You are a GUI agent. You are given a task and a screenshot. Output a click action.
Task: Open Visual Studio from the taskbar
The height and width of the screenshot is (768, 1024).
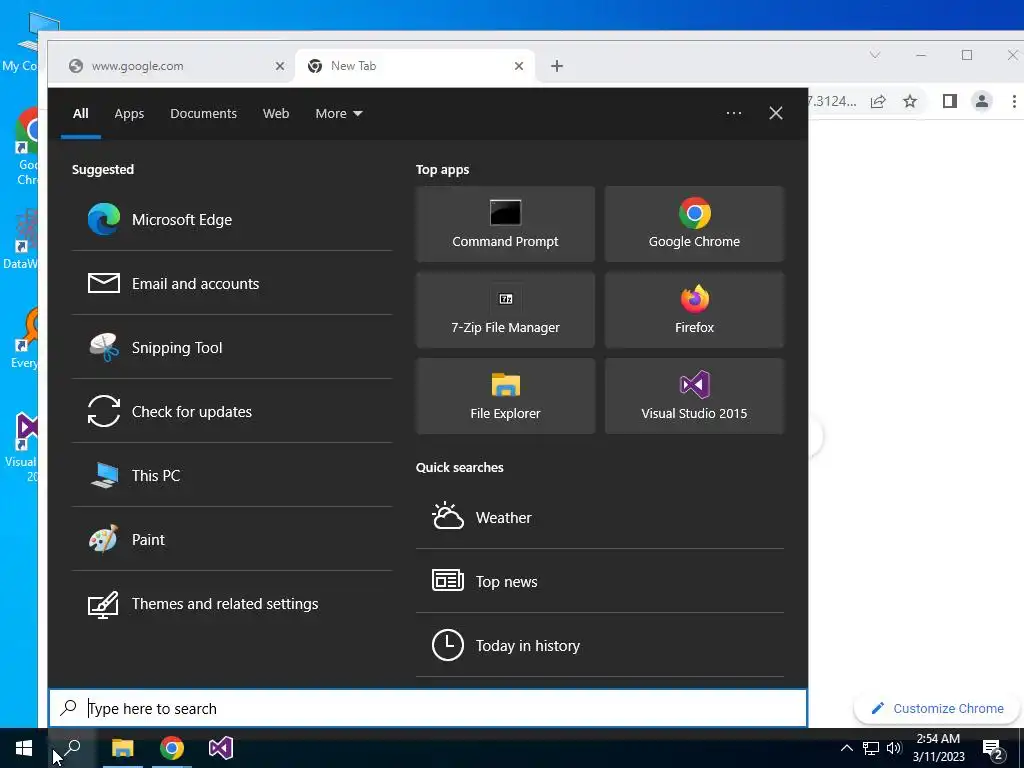[221, 748]
